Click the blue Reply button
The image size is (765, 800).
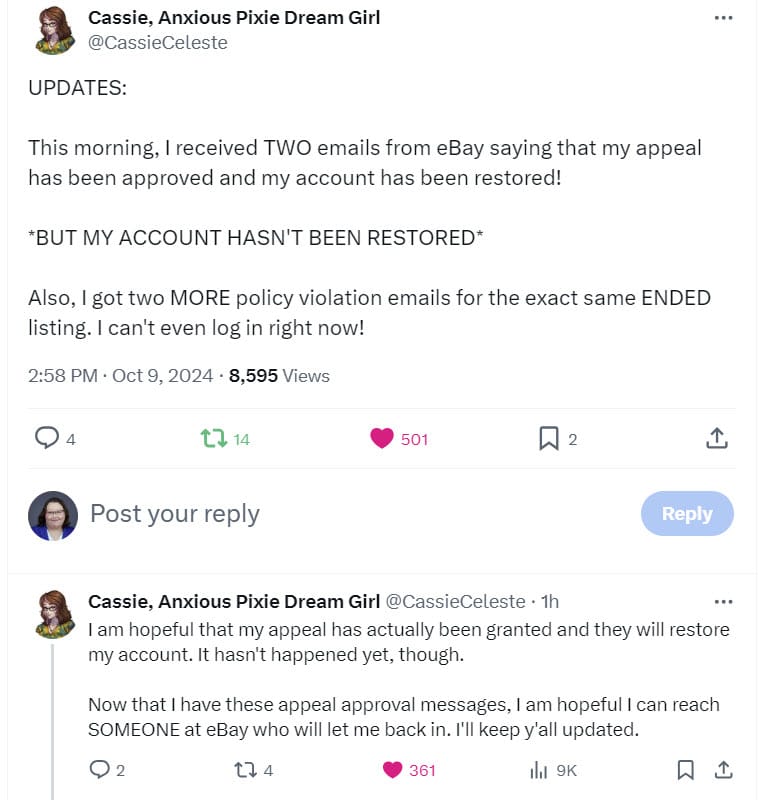click(x=687, y=513)
